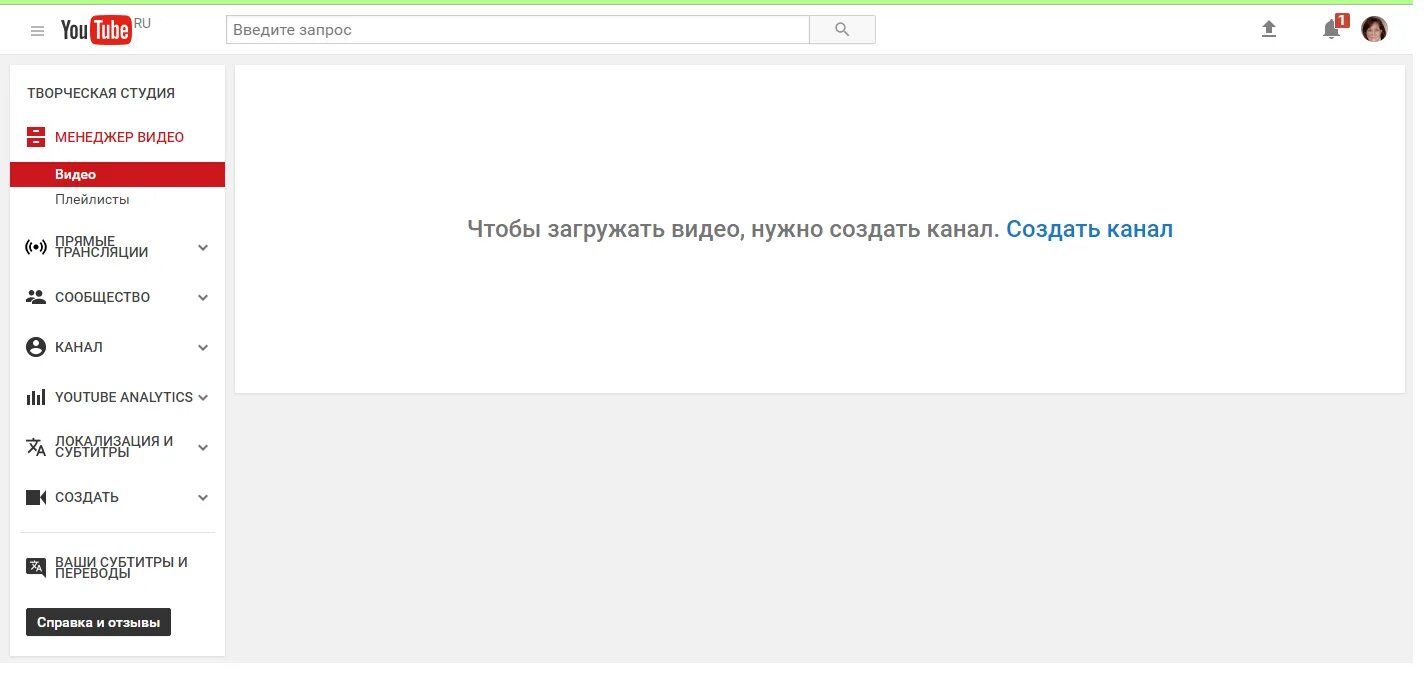This screenshot has width=1424, height=688.
Task: Click the Сообщество people icon
Action: click(x=36, y=297)
